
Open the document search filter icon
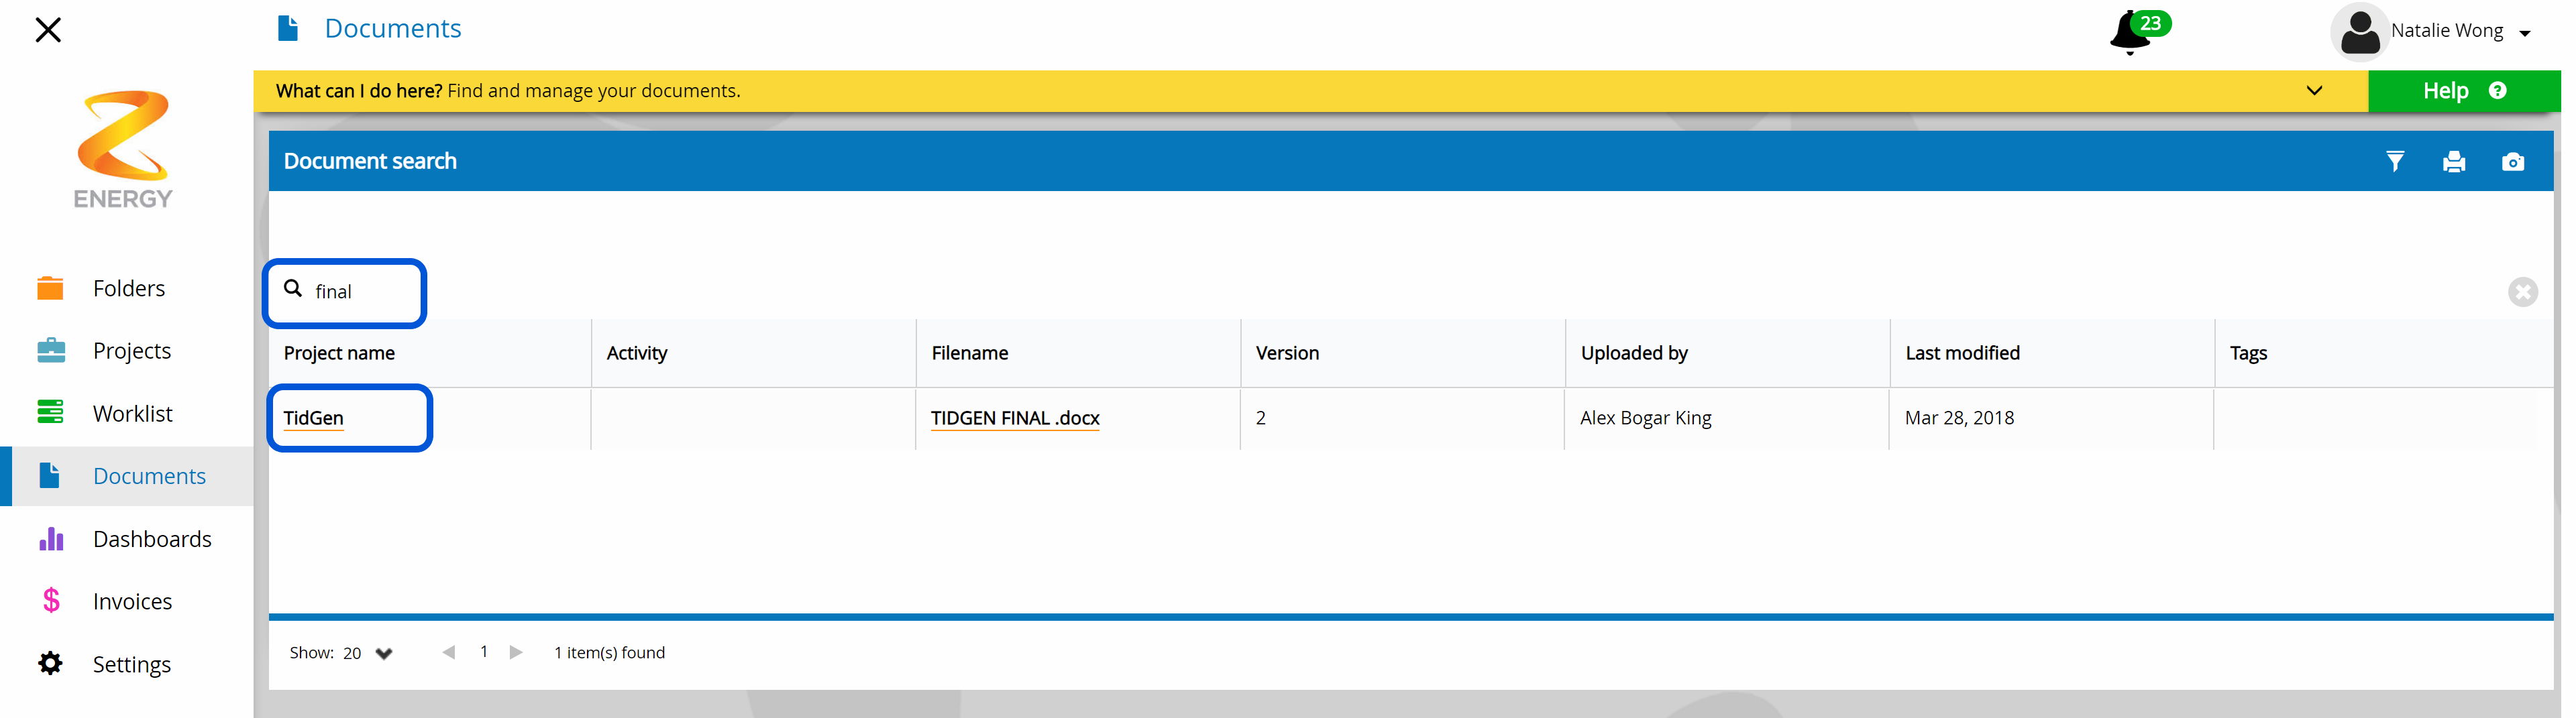tap(2395, 161)
